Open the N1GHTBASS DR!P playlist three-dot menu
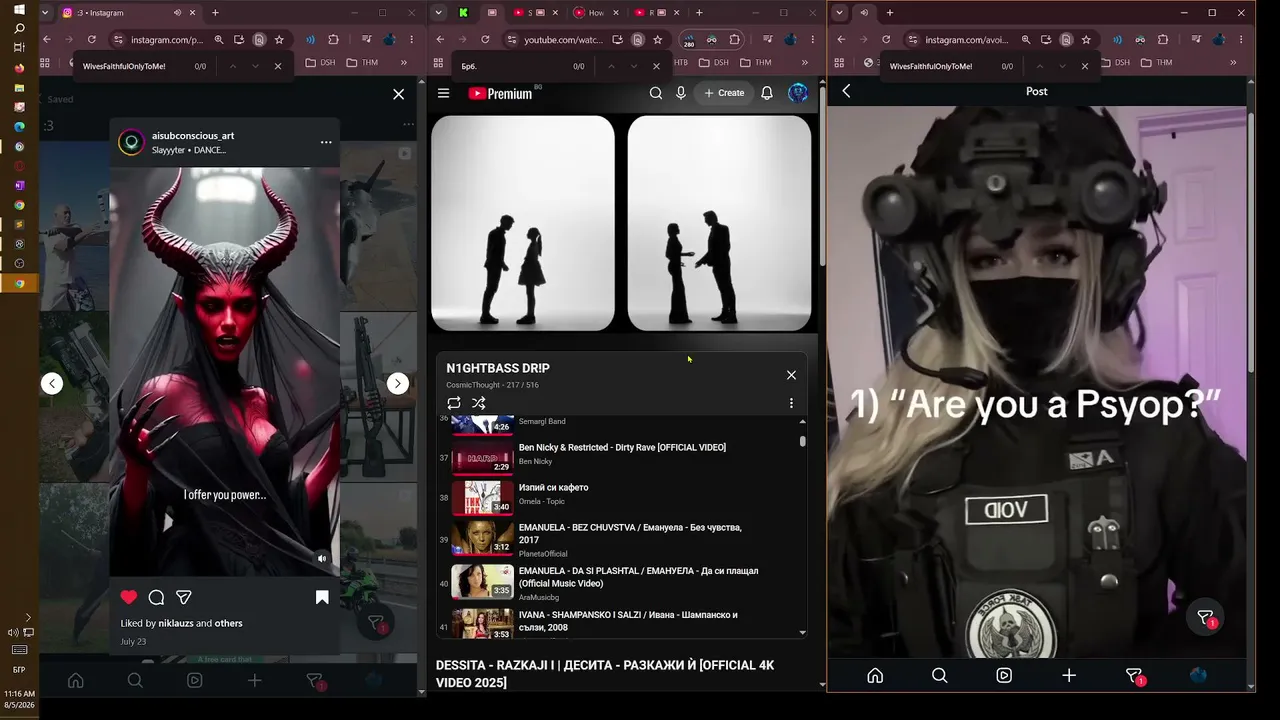The width and height of the screenshot is (1280, 720). tap(791, 403)
